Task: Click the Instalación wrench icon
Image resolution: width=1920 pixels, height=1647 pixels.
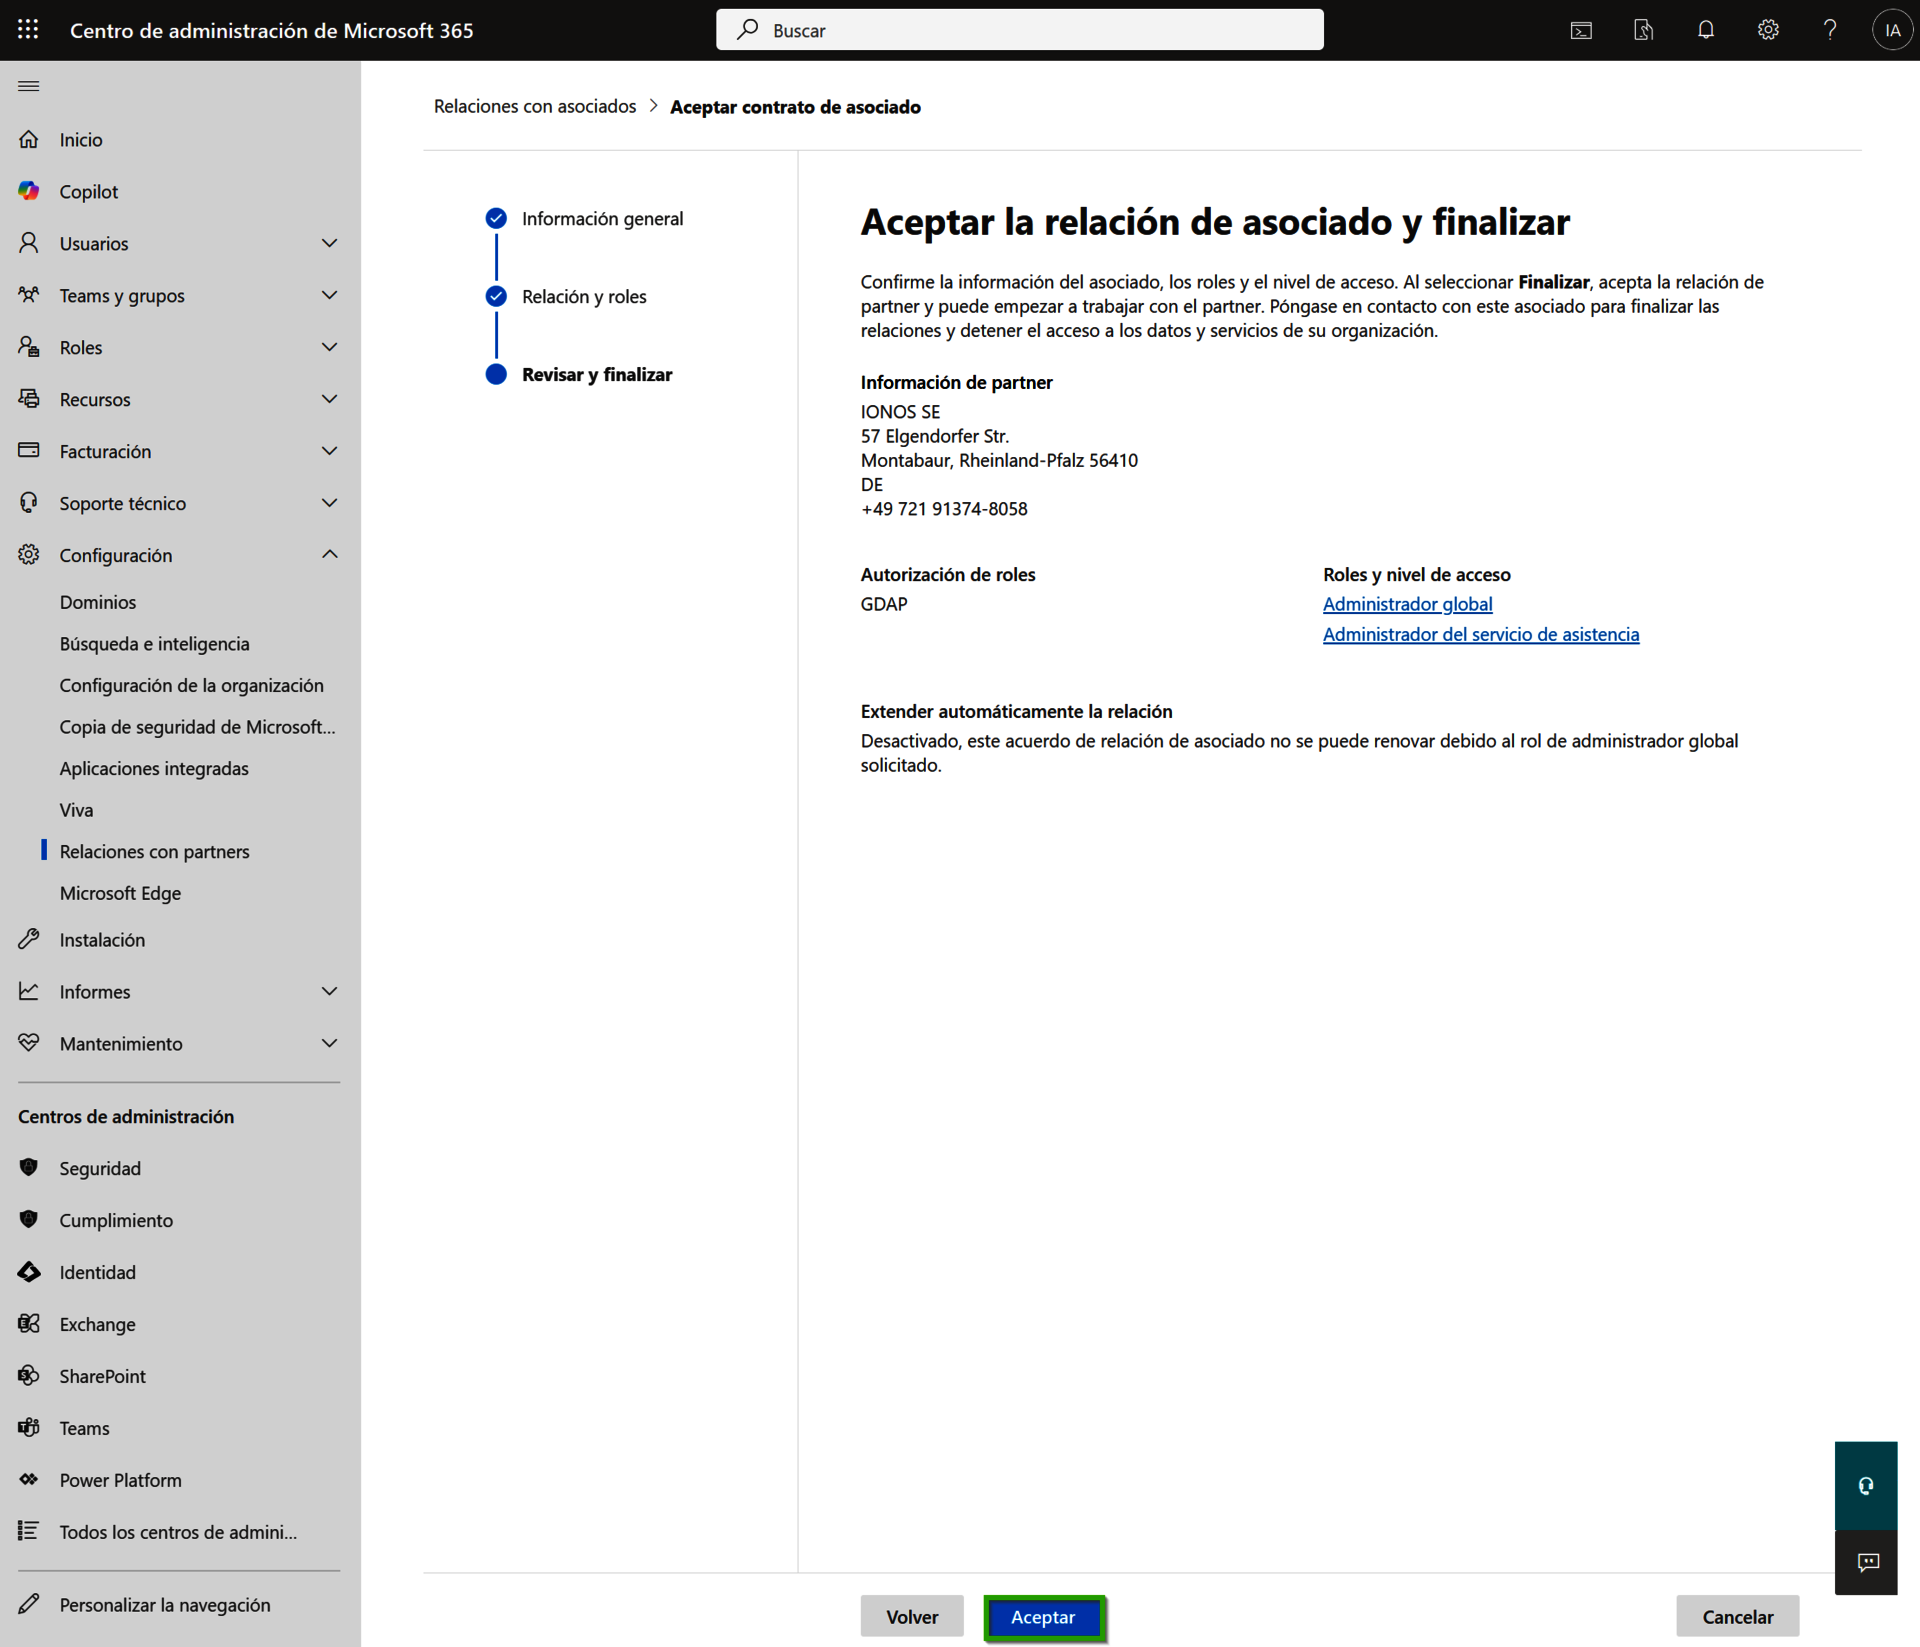Action: coord(29,939)
